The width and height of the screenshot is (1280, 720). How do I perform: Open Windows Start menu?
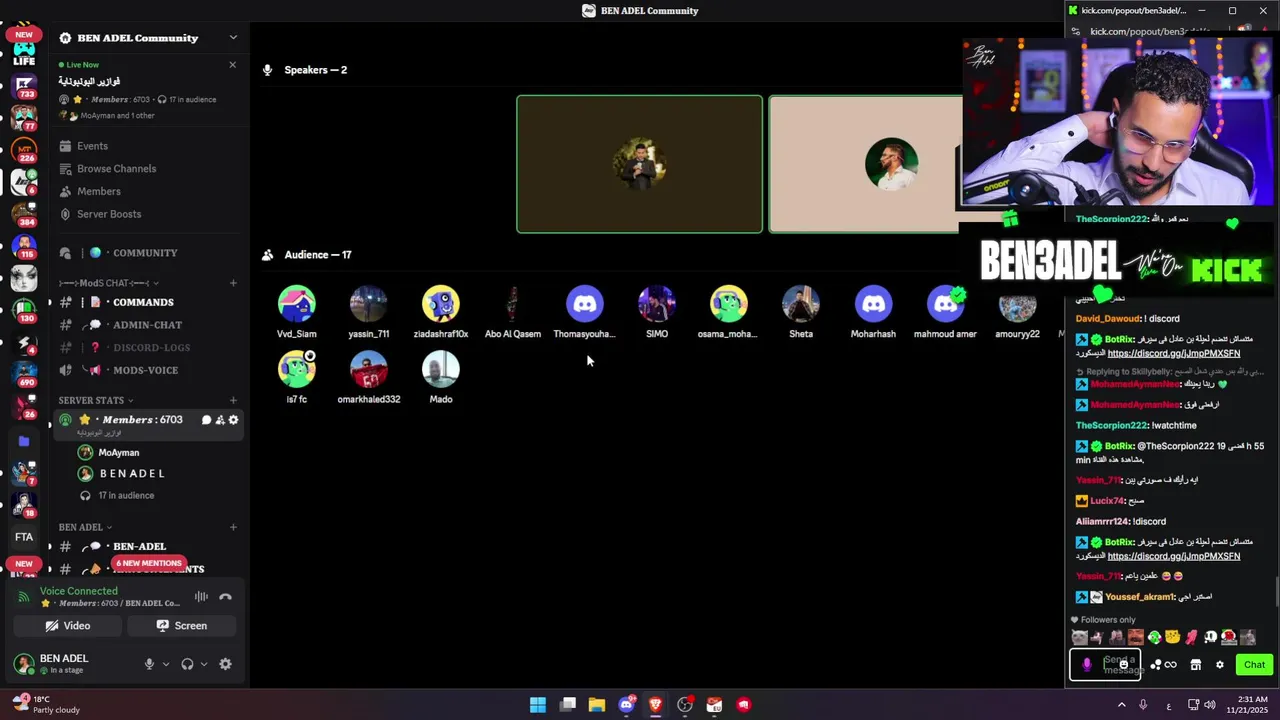point(538,705)
